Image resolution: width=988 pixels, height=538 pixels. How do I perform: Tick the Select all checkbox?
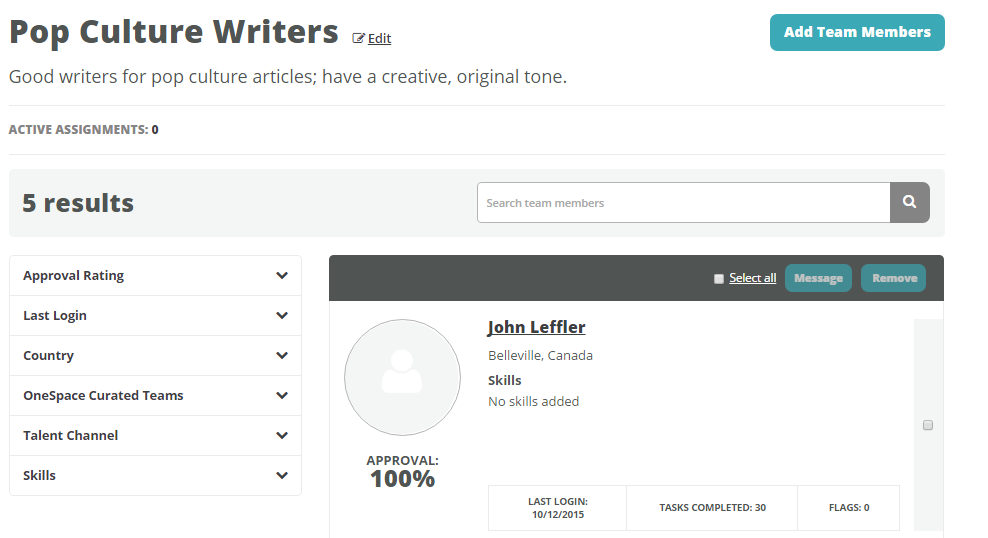pyautogui.click(x=718, y=278)
